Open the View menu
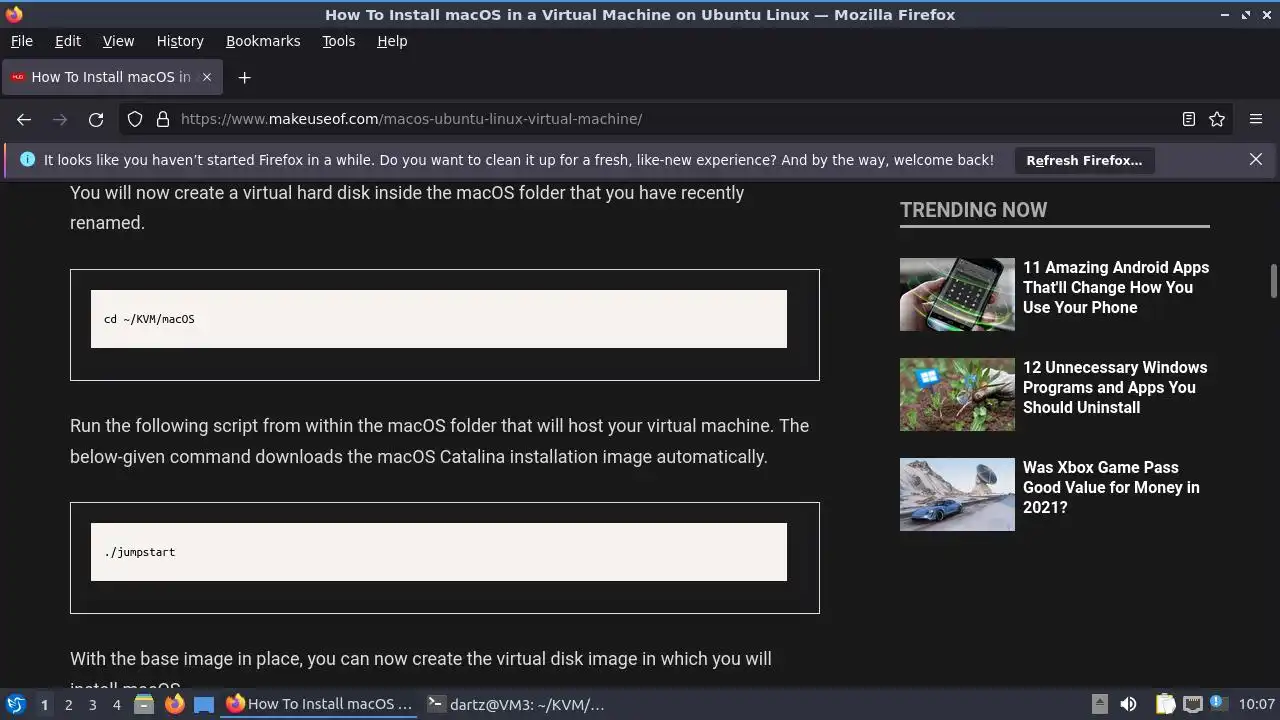Image resolution: width=1280 pixels, height=720 pixels. [118, 41]
